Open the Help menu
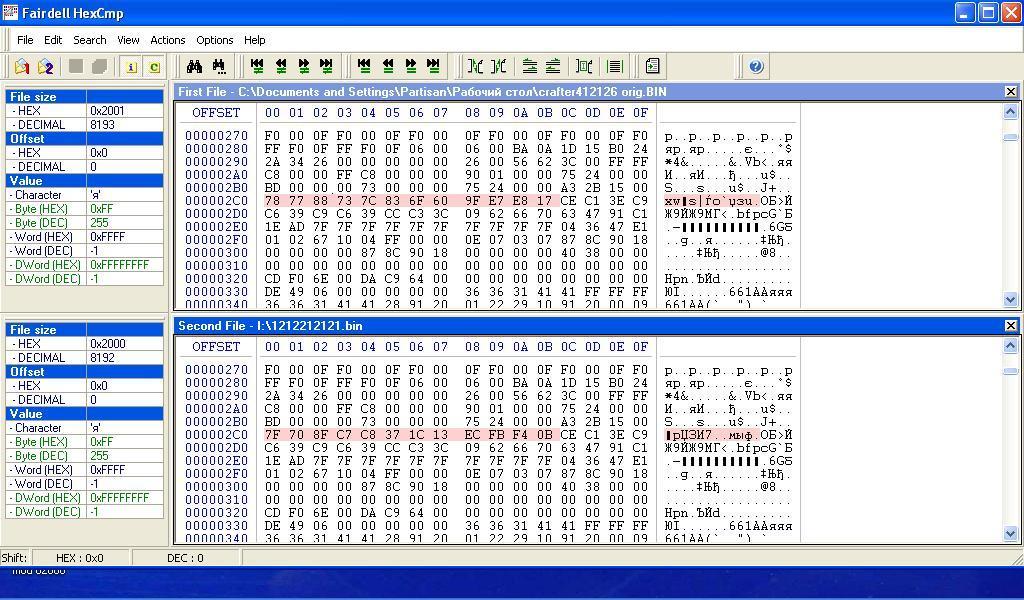Image resolution: width=1024 pixels, height=600 pixels. coord(255,40)
